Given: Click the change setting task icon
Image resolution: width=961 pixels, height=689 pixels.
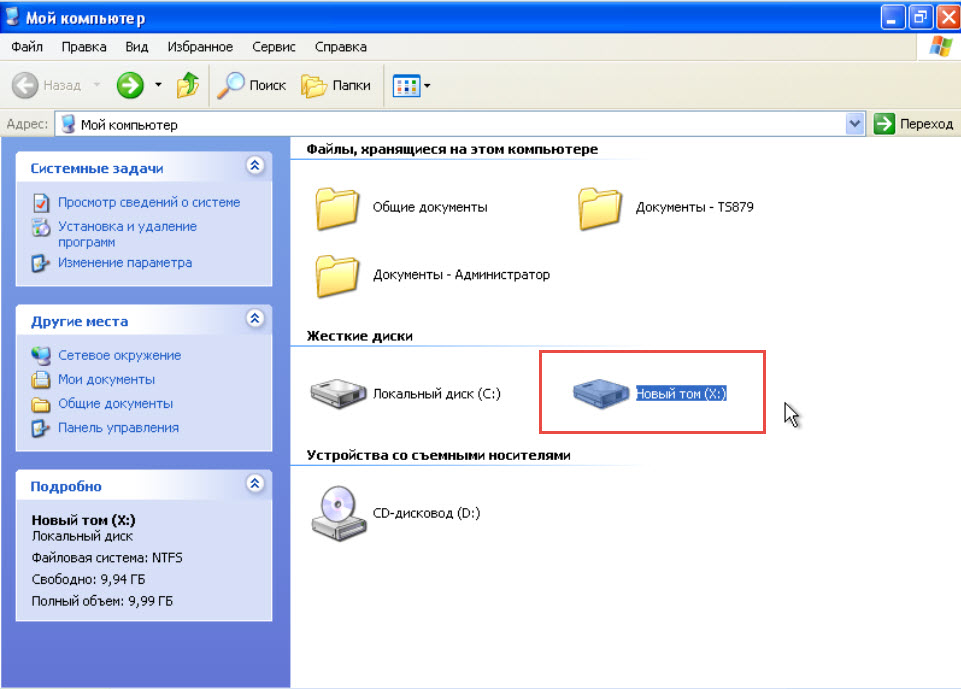Looking at the screenshot, I should [40, 264].
